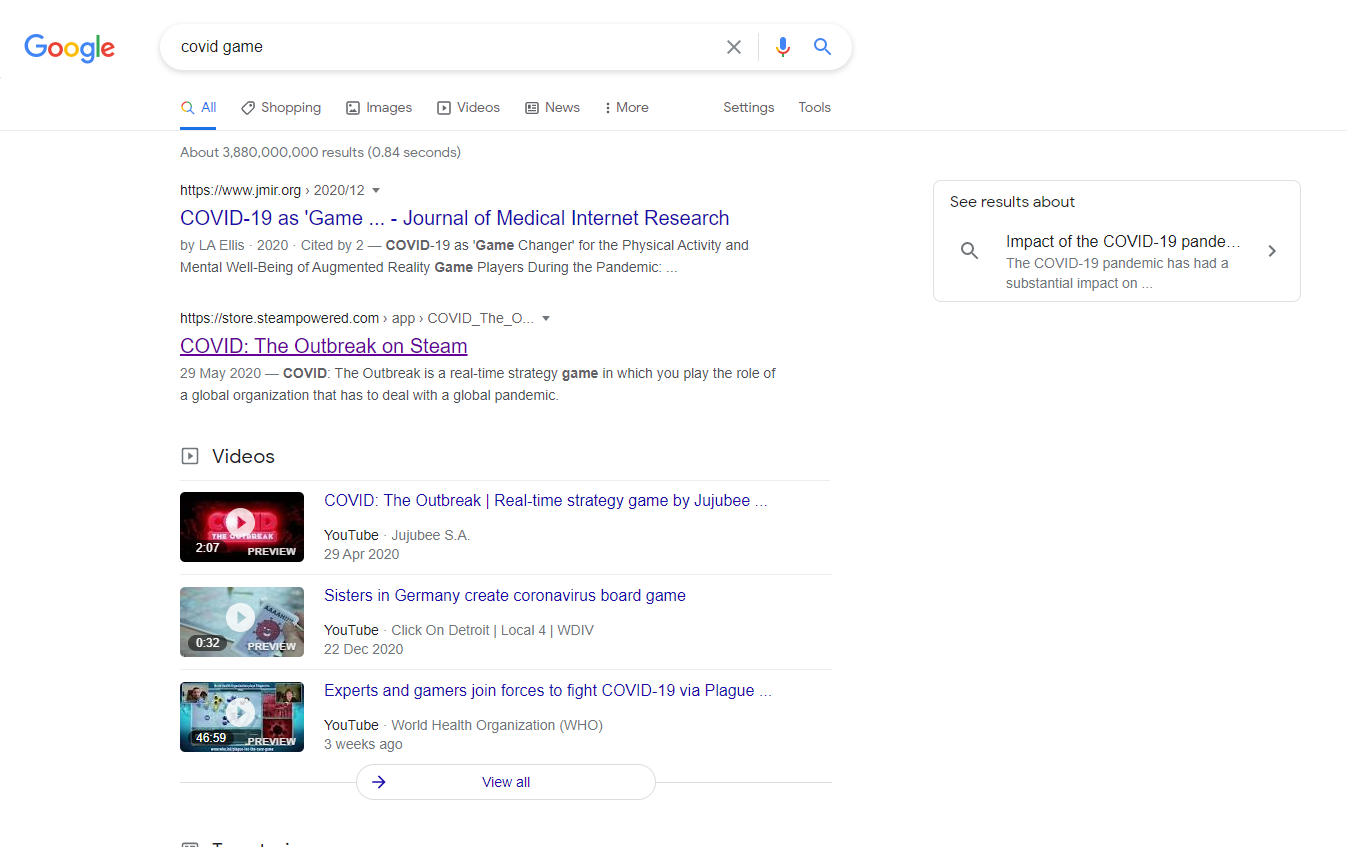
Task: Expand options arrow next to steampowered.com URL
Action: pyautogui.click(x=546, y=318)
